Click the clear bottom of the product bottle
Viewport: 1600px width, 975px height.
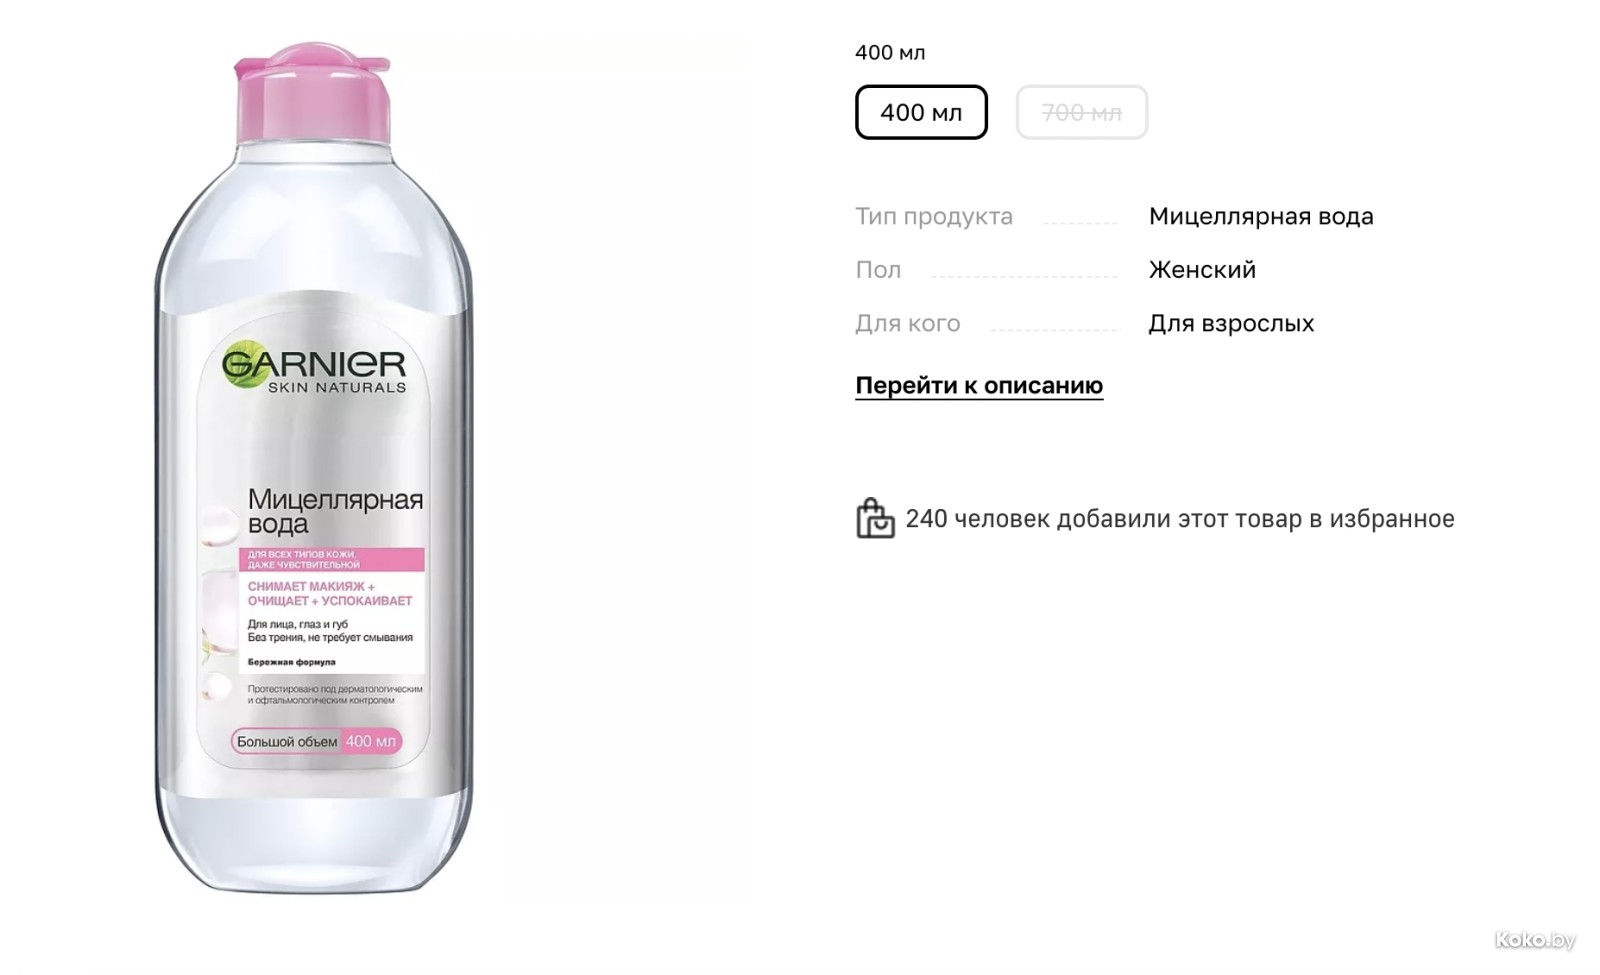tap(315, 840)
